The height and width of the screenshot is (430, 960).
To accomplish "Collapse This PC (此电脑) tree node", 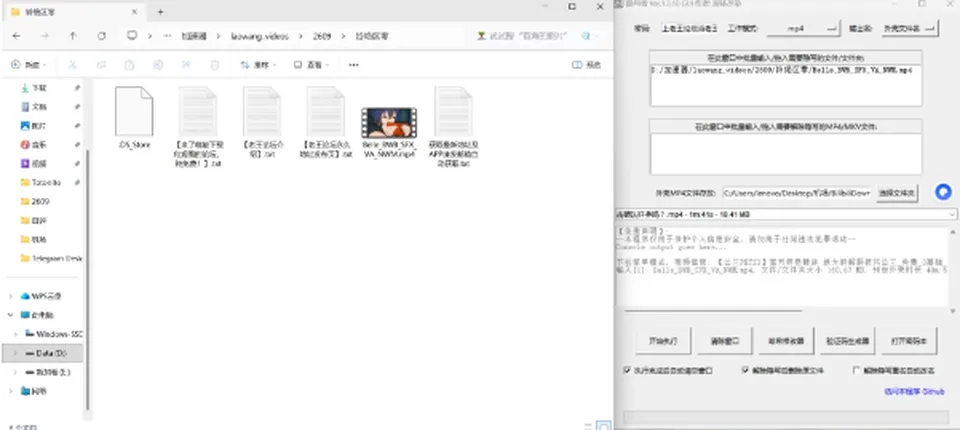I will [10, 315].
